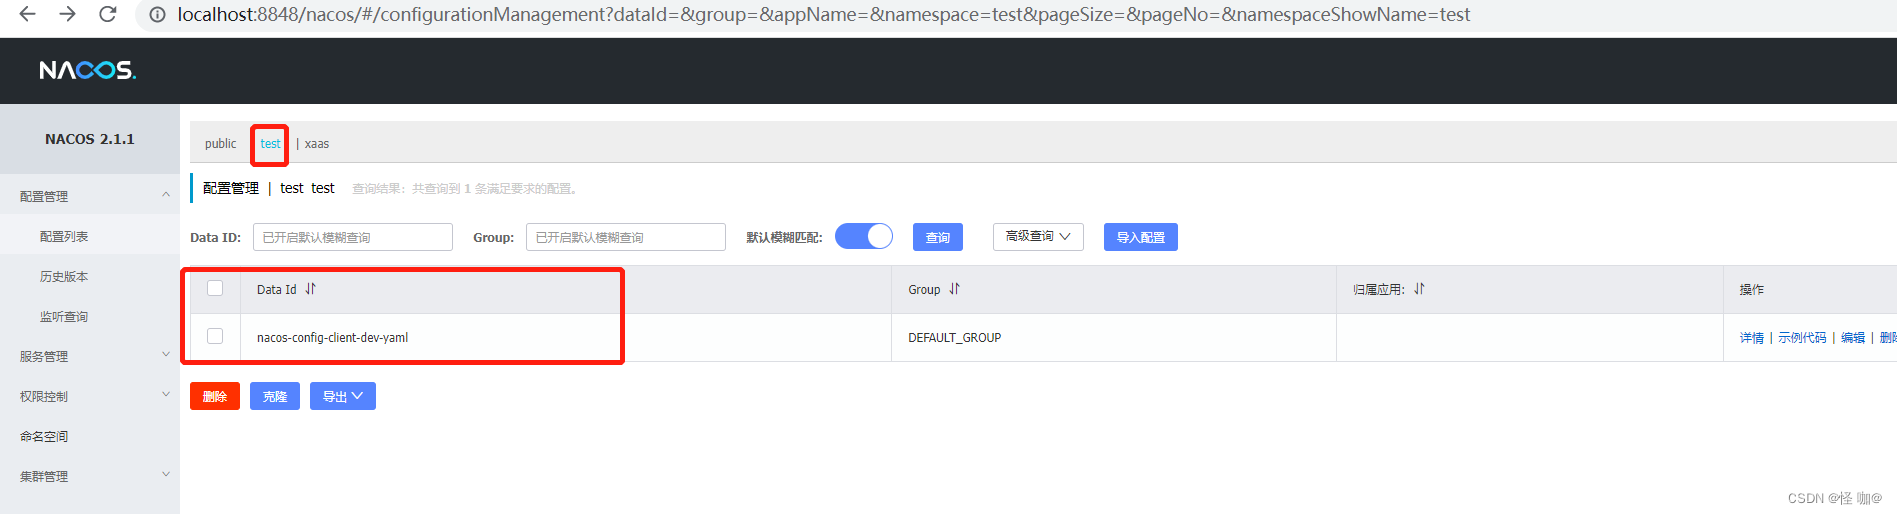Screen dimensions: 1897x514
Task: Open the 详情 link for the config
Action: click(x=1751, y=338)
